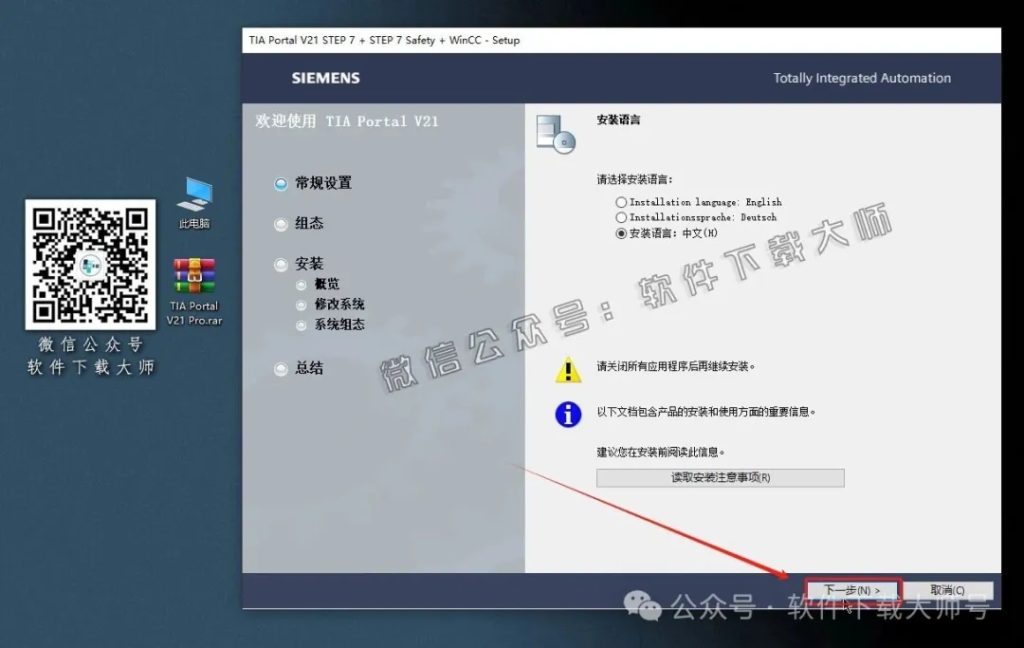
Task: Select the English installation language option
Action: [x=620, y=202]
